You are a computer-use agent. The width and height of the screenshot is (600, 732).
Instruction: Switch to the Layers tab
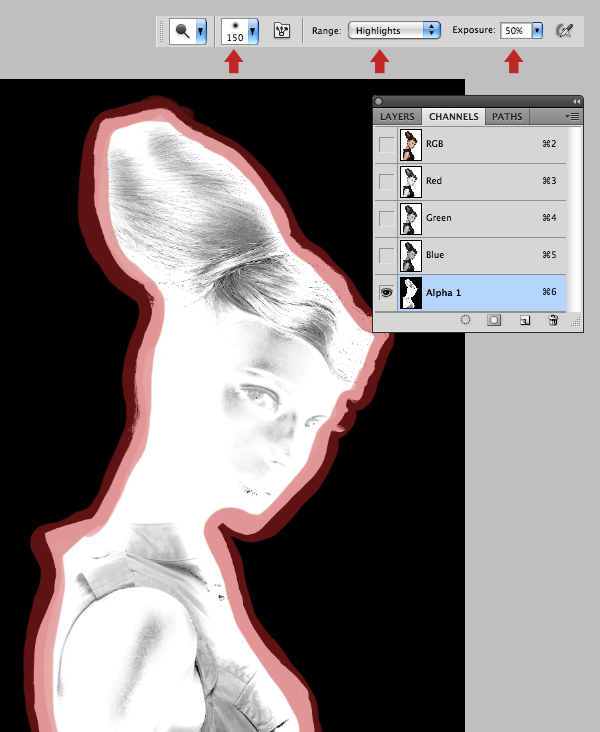(x=397, y=117)
